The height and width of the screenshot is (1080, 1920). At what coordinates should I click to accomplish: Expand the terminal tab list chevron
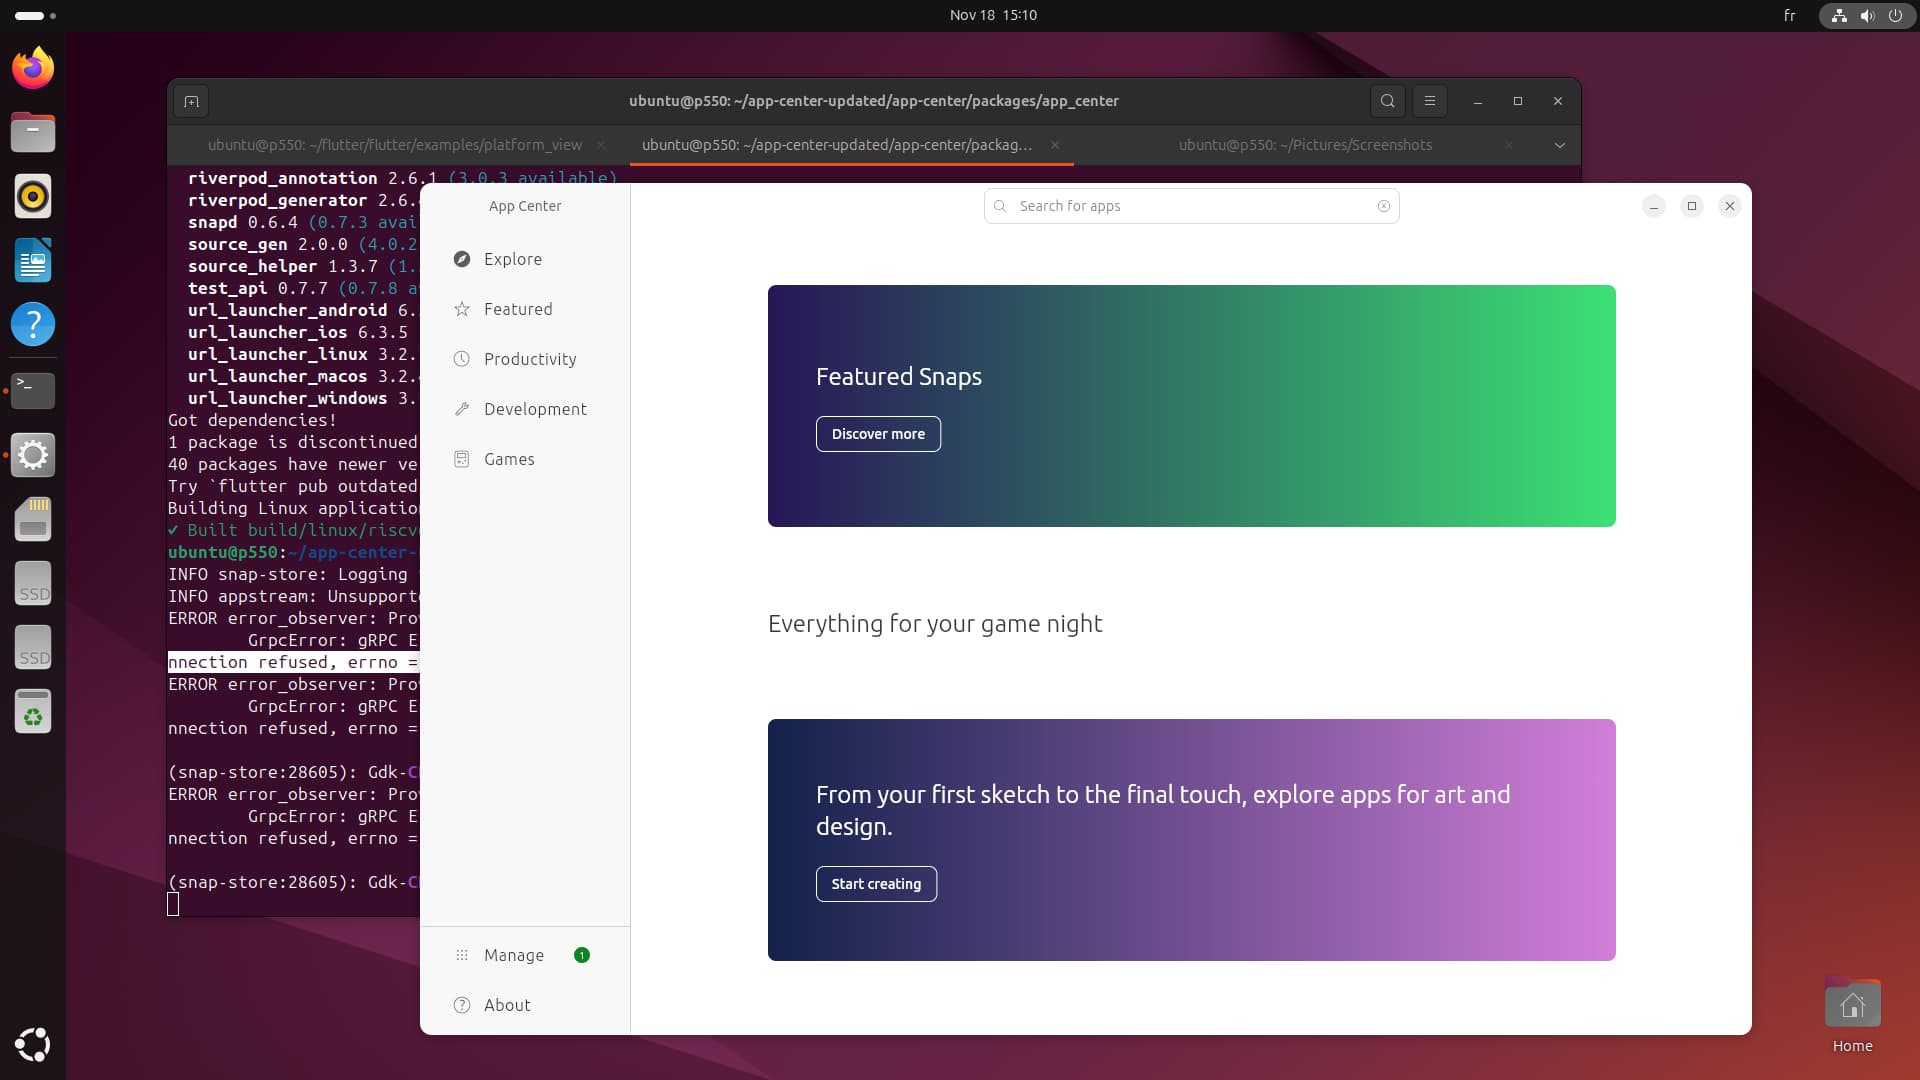[1559, 145]
